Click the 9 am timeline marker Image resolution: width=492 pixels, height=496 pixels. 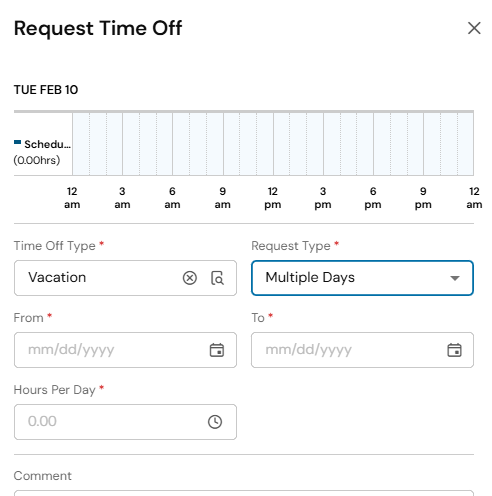[222, 198]
